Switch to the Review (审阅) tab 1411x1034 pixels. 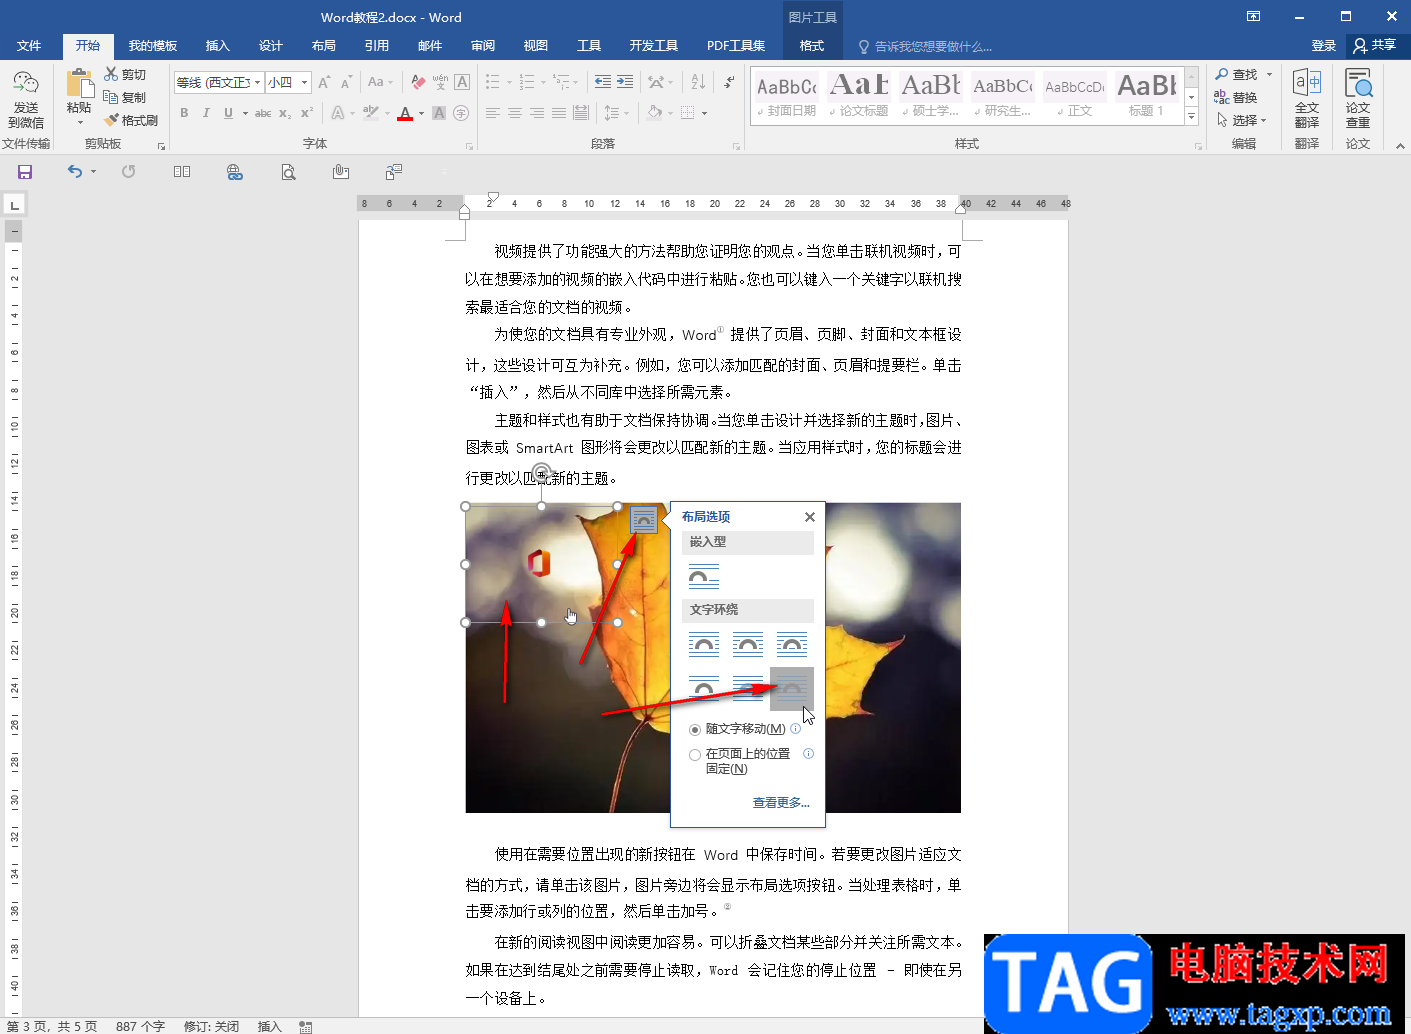click(x=483, y=46)
